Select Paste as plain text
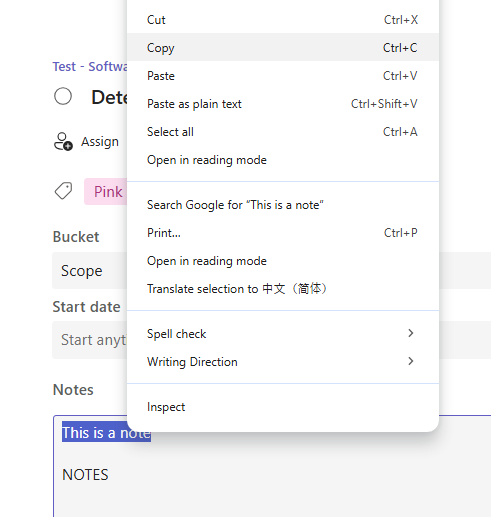 tap(283, 104)
